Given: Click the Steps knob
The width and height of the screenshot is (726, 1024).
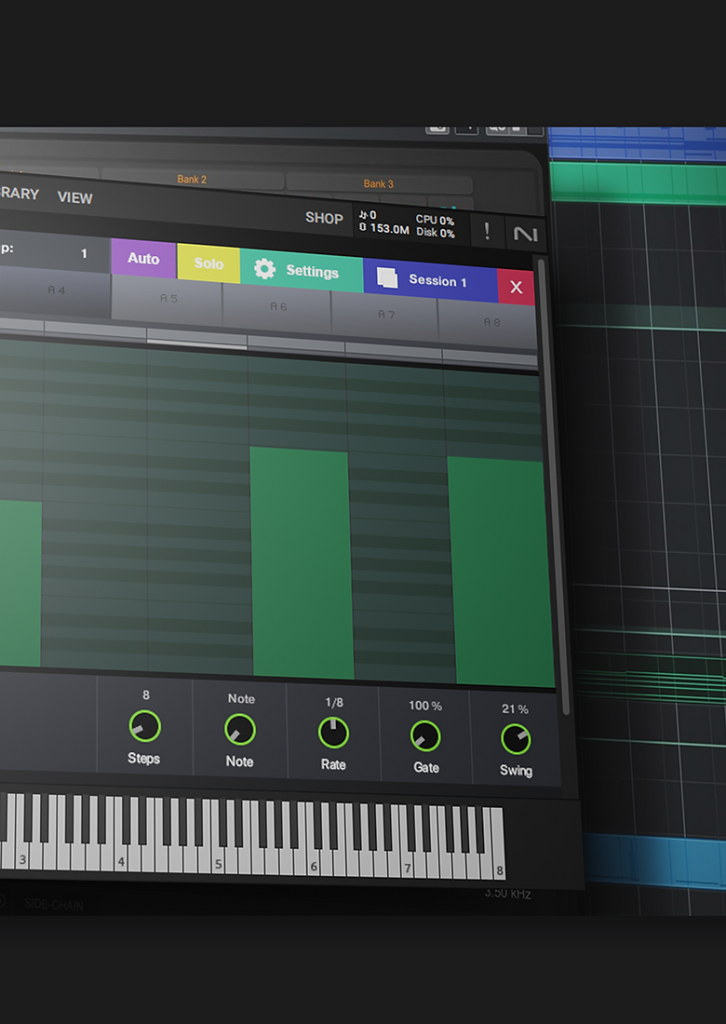Looking at the screenshot, I should (x=145, y=726).
